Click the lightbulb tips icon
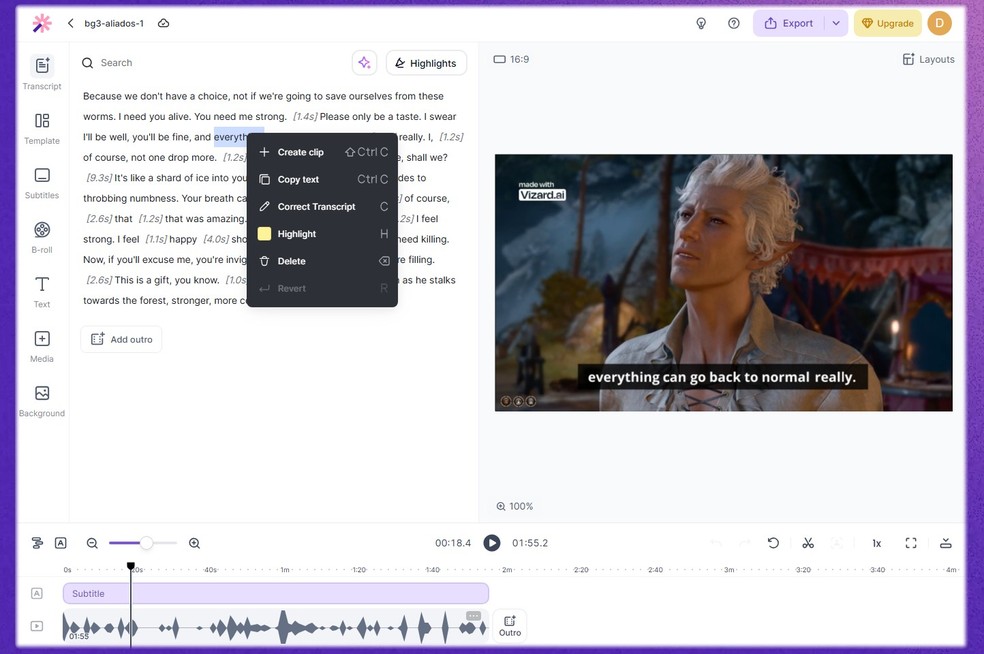Screen dimensions: 984x654 (701, 23)
